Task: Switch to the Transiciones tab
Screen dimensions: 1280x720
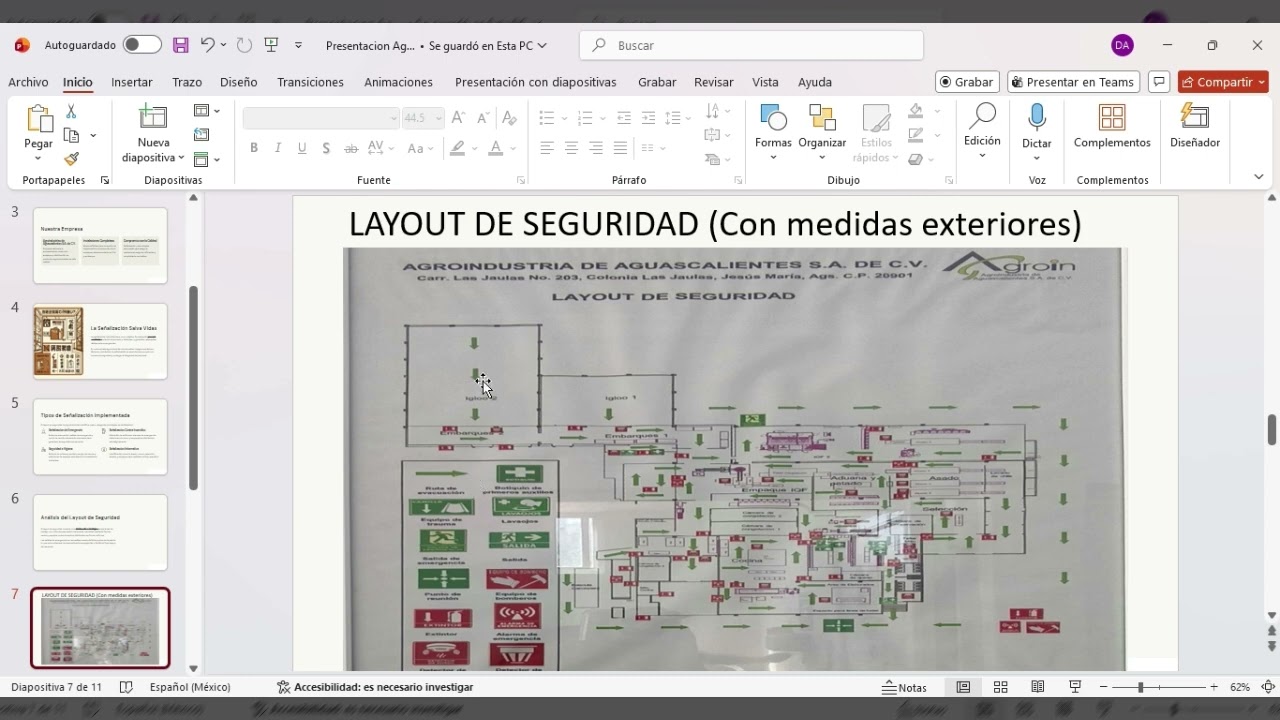Action: click(310, 82)
